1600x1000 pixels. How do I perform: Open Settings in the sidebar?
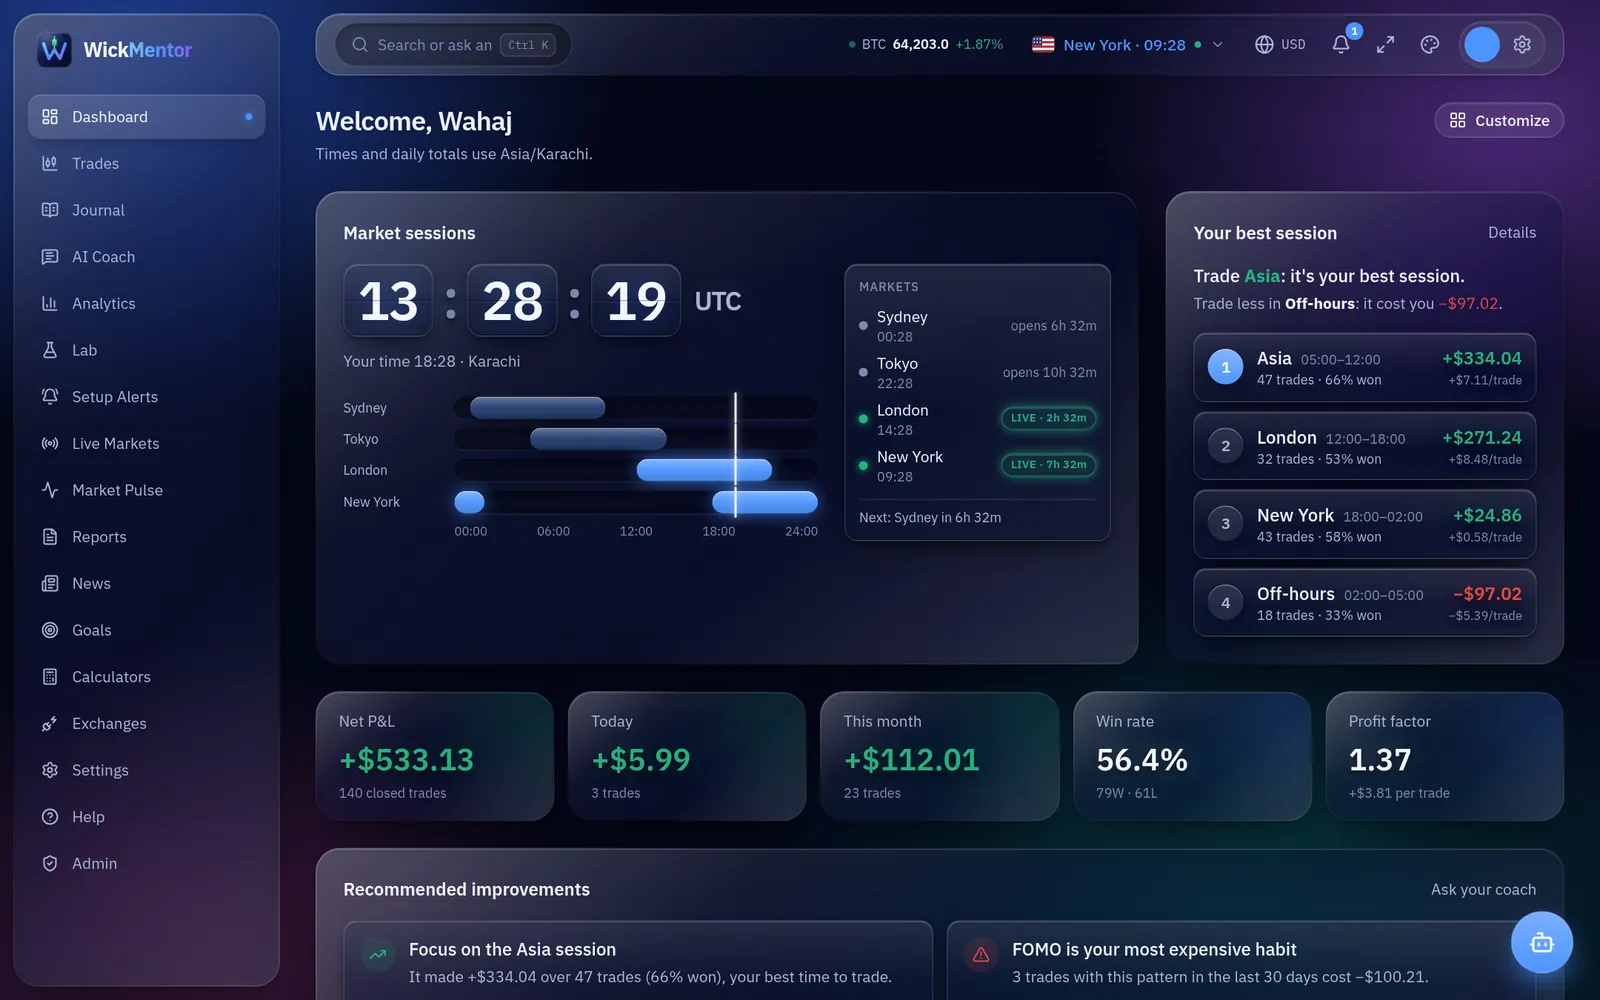146,770
